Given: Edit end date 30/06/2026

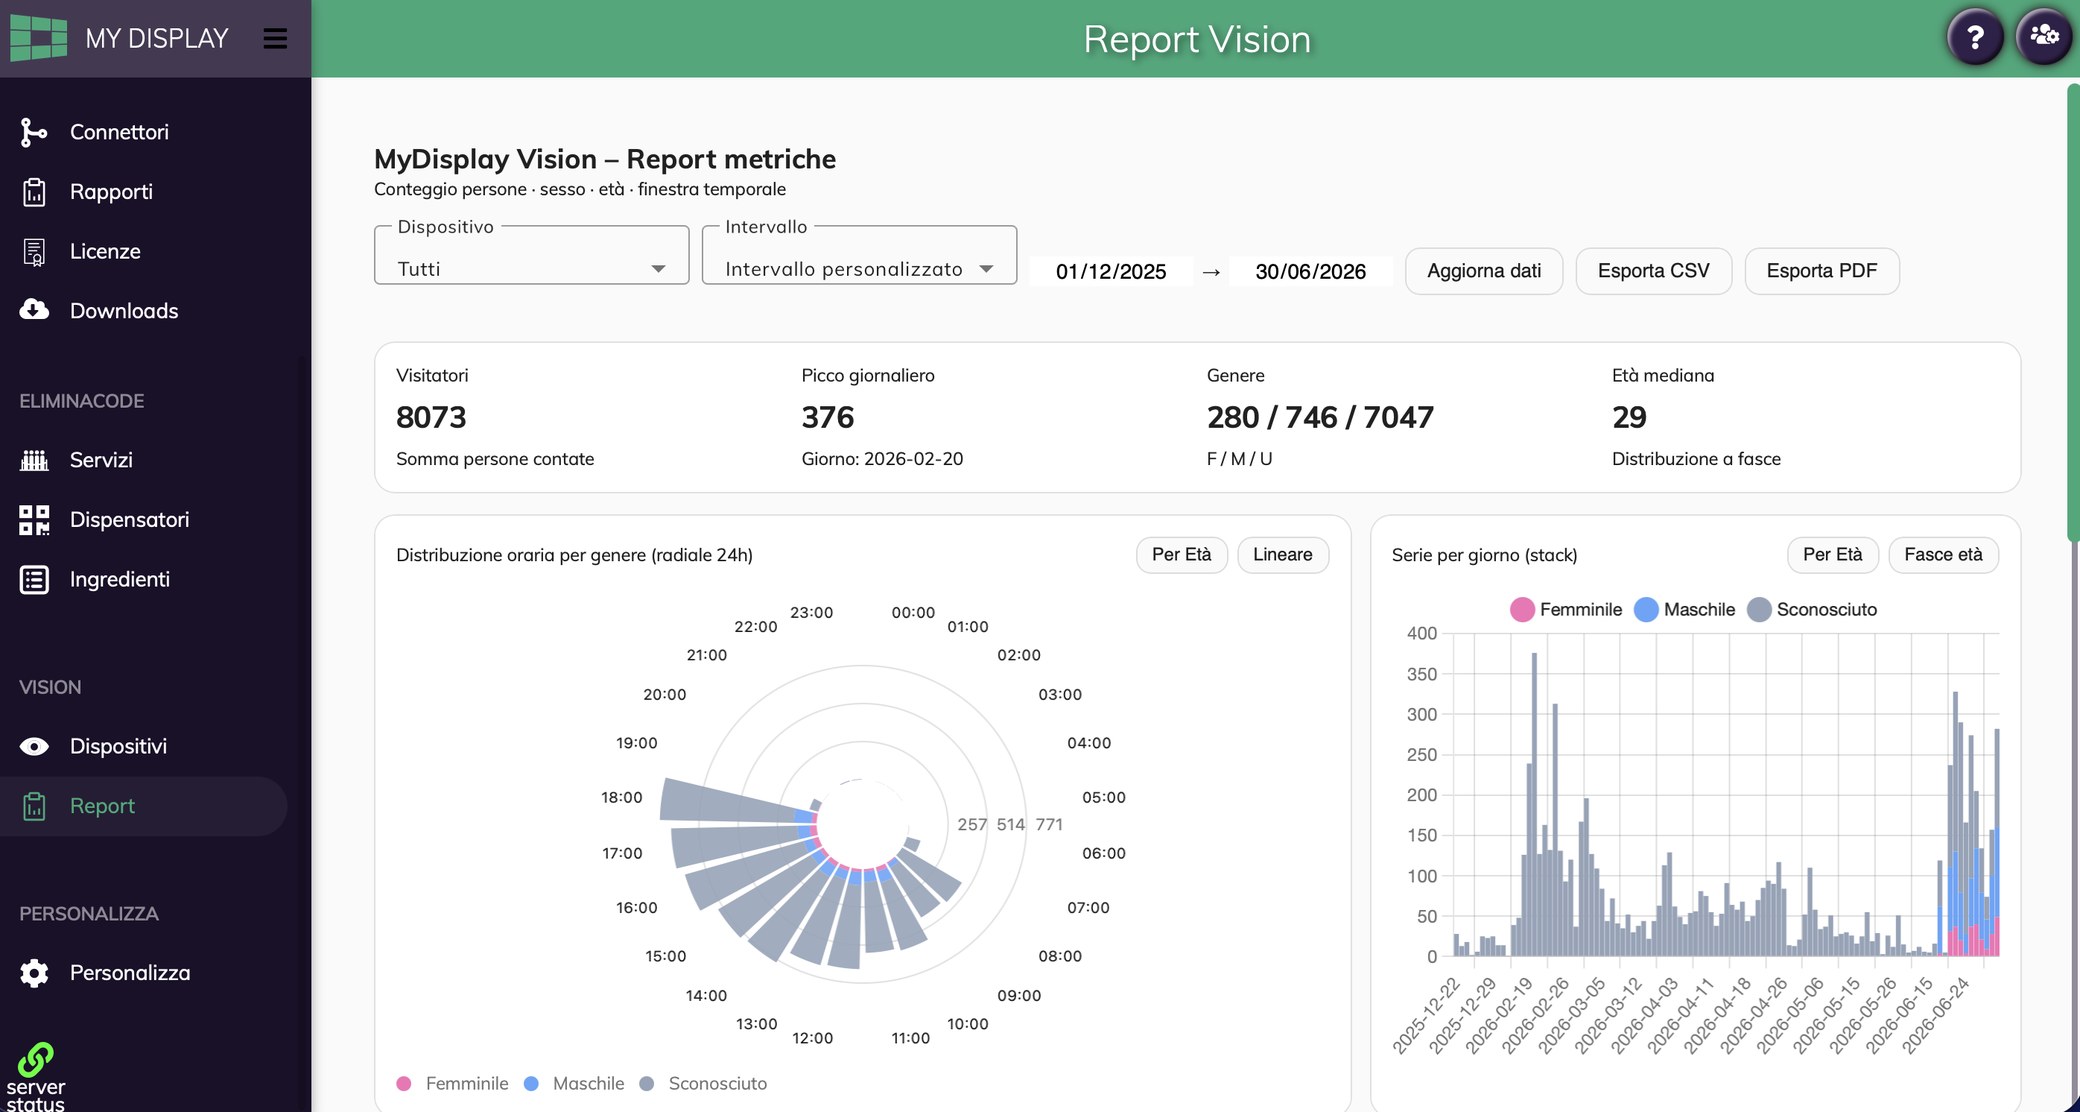Looking at the screenshot, I should point(1310,271).
